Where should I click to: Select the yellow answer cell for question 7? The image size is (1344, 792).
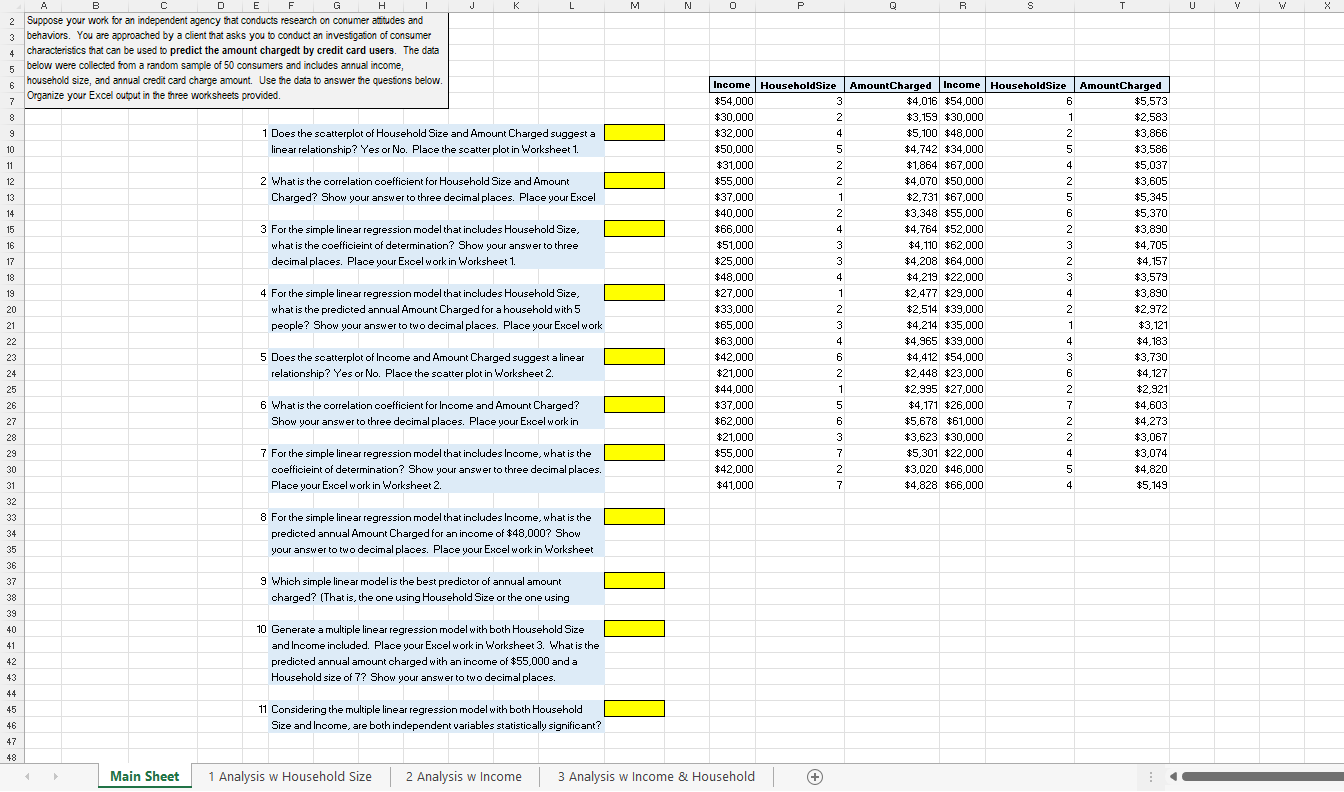635,453
